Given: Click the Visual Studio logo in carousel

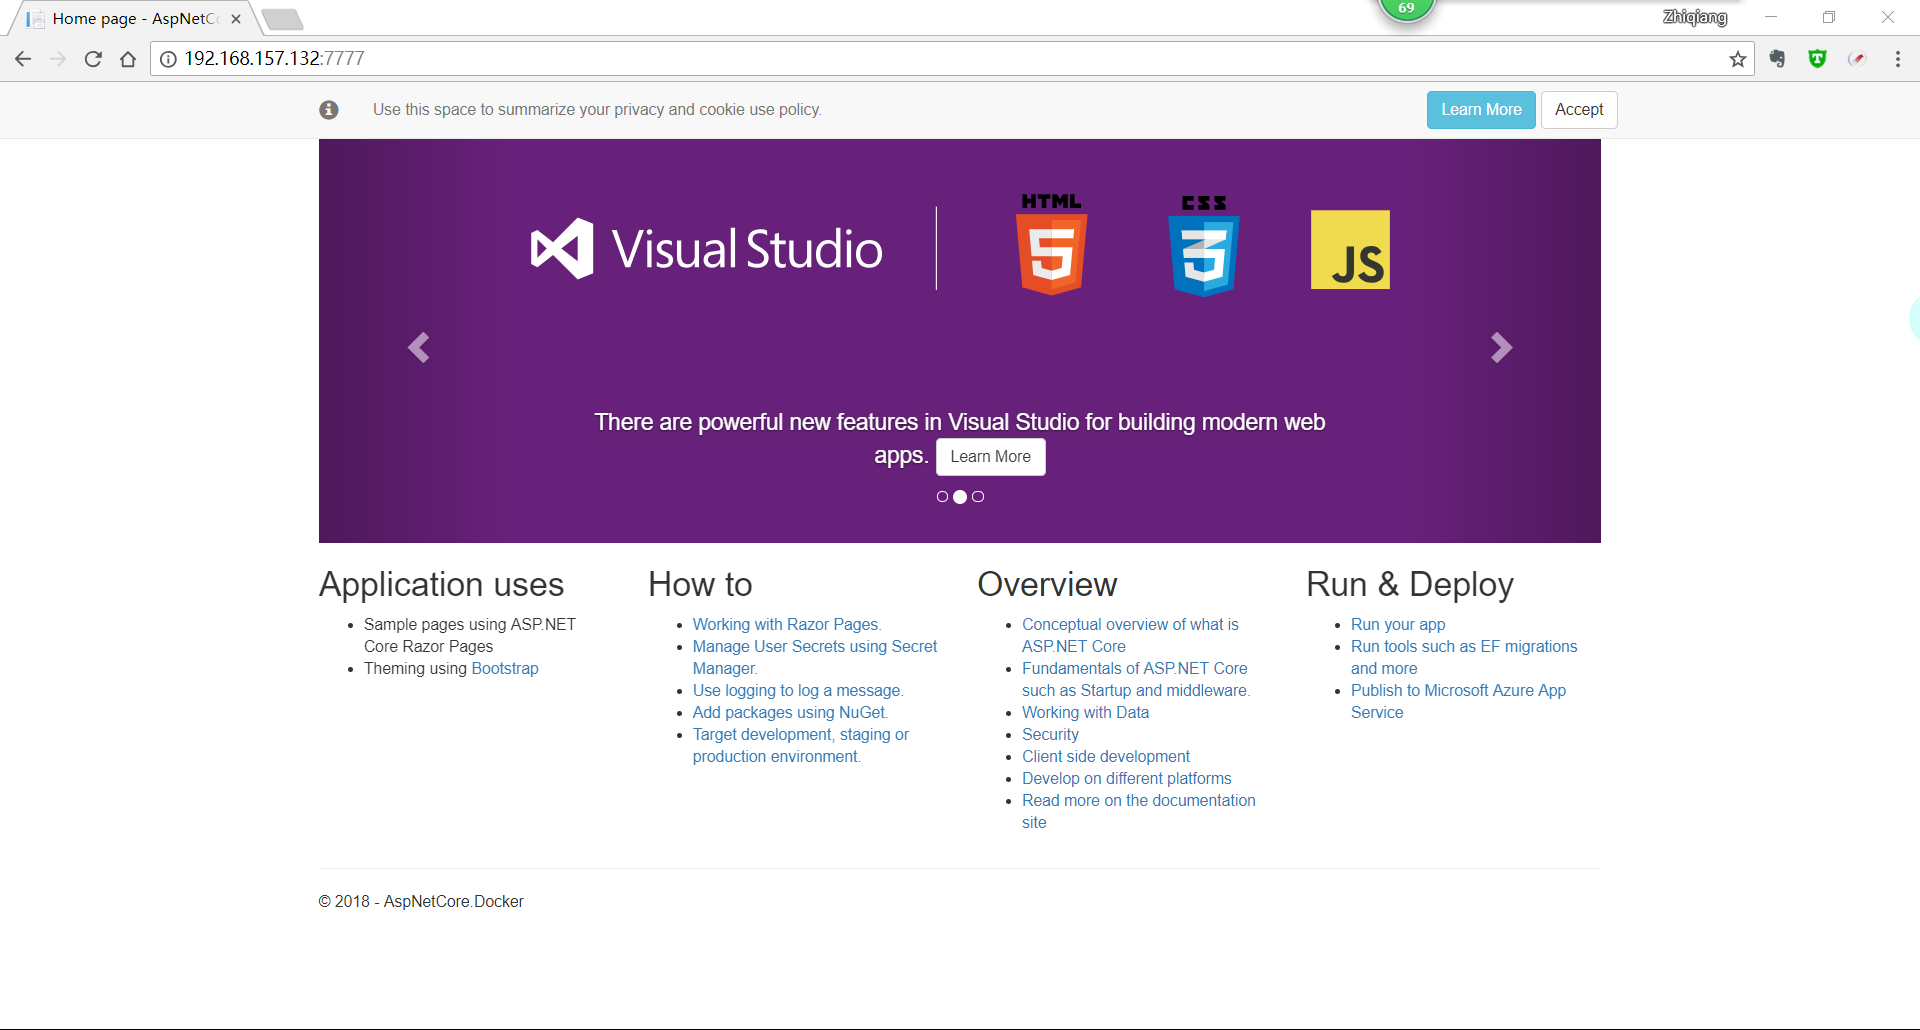Looking at the screenshot, I should click(706, 249).
